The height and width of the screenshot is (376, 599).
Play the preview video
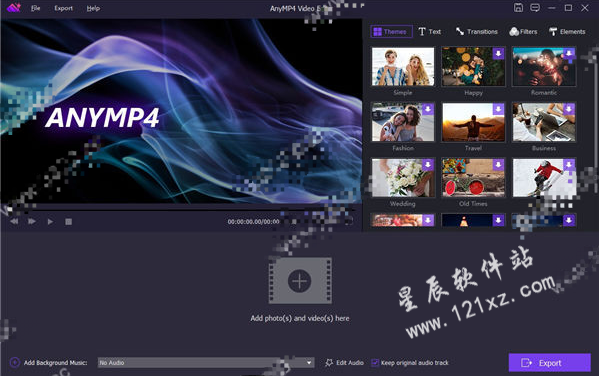50,222
